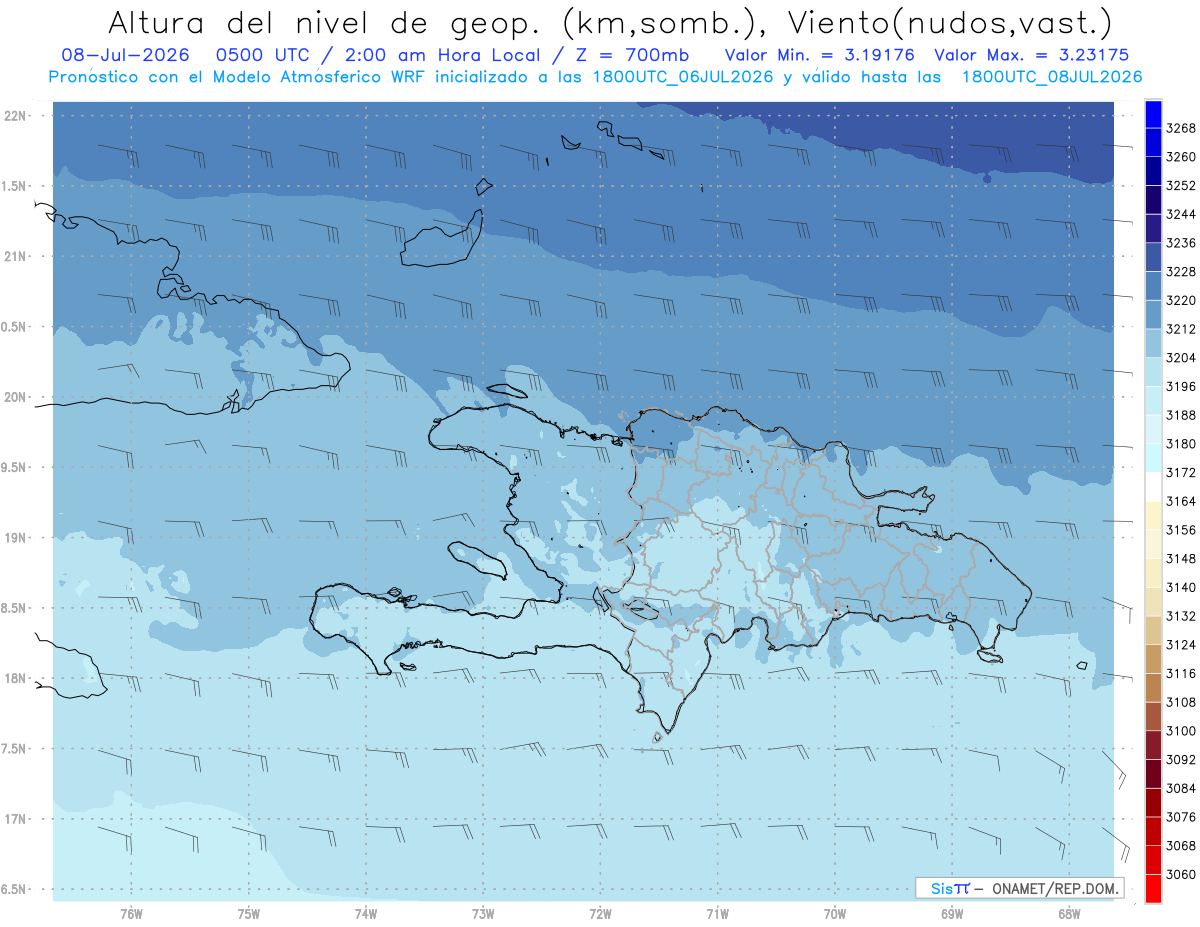Click the '0.5N' latitude label
1200x927 pixels.
[15, 327]
